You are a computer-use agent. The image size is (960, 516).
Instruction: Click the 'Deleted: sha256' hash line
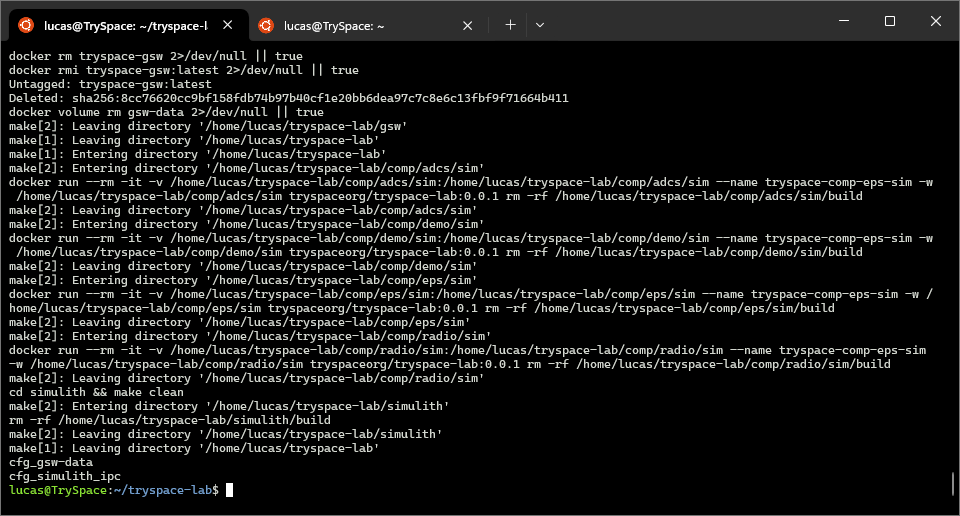pos(288,98)
